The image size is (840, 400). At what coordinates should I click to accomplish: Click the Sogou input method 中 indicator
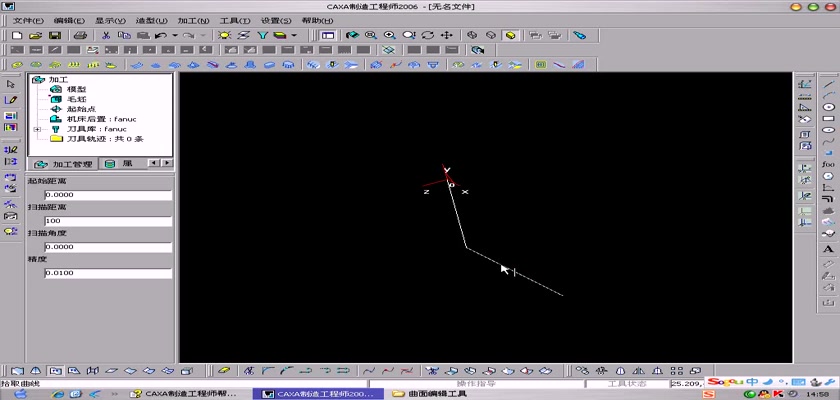752,382
